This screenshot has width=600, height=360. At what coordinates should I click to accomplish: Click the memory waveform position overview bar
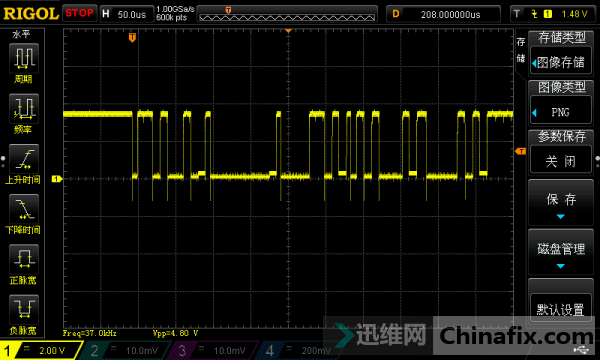pos(287,15)
